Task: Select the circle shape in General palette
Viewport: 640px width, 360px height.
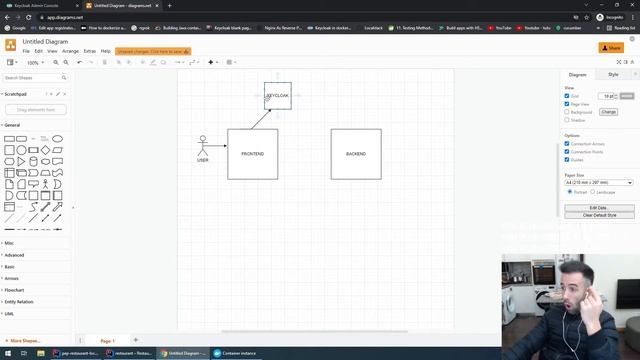Action: pos(21,150)
